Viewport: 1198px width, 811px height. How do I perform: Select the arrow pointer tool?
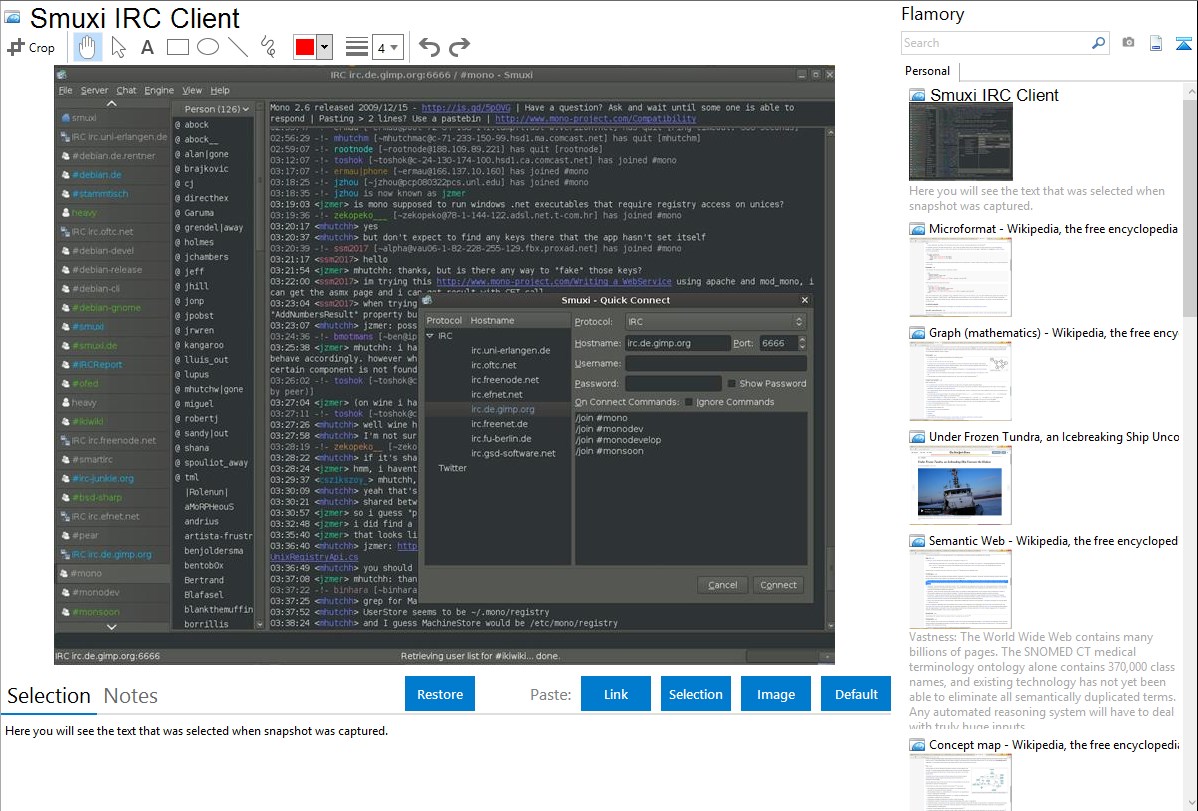(x=118, y=47)
